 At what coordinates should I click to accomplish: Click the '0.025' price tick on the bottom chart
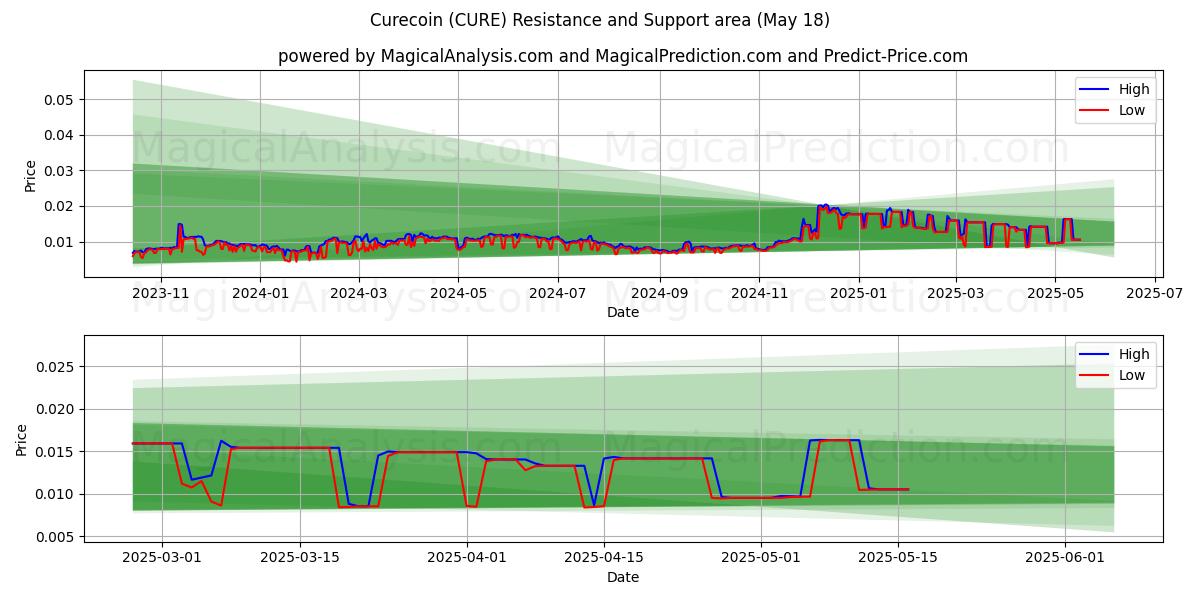point(56,367)
